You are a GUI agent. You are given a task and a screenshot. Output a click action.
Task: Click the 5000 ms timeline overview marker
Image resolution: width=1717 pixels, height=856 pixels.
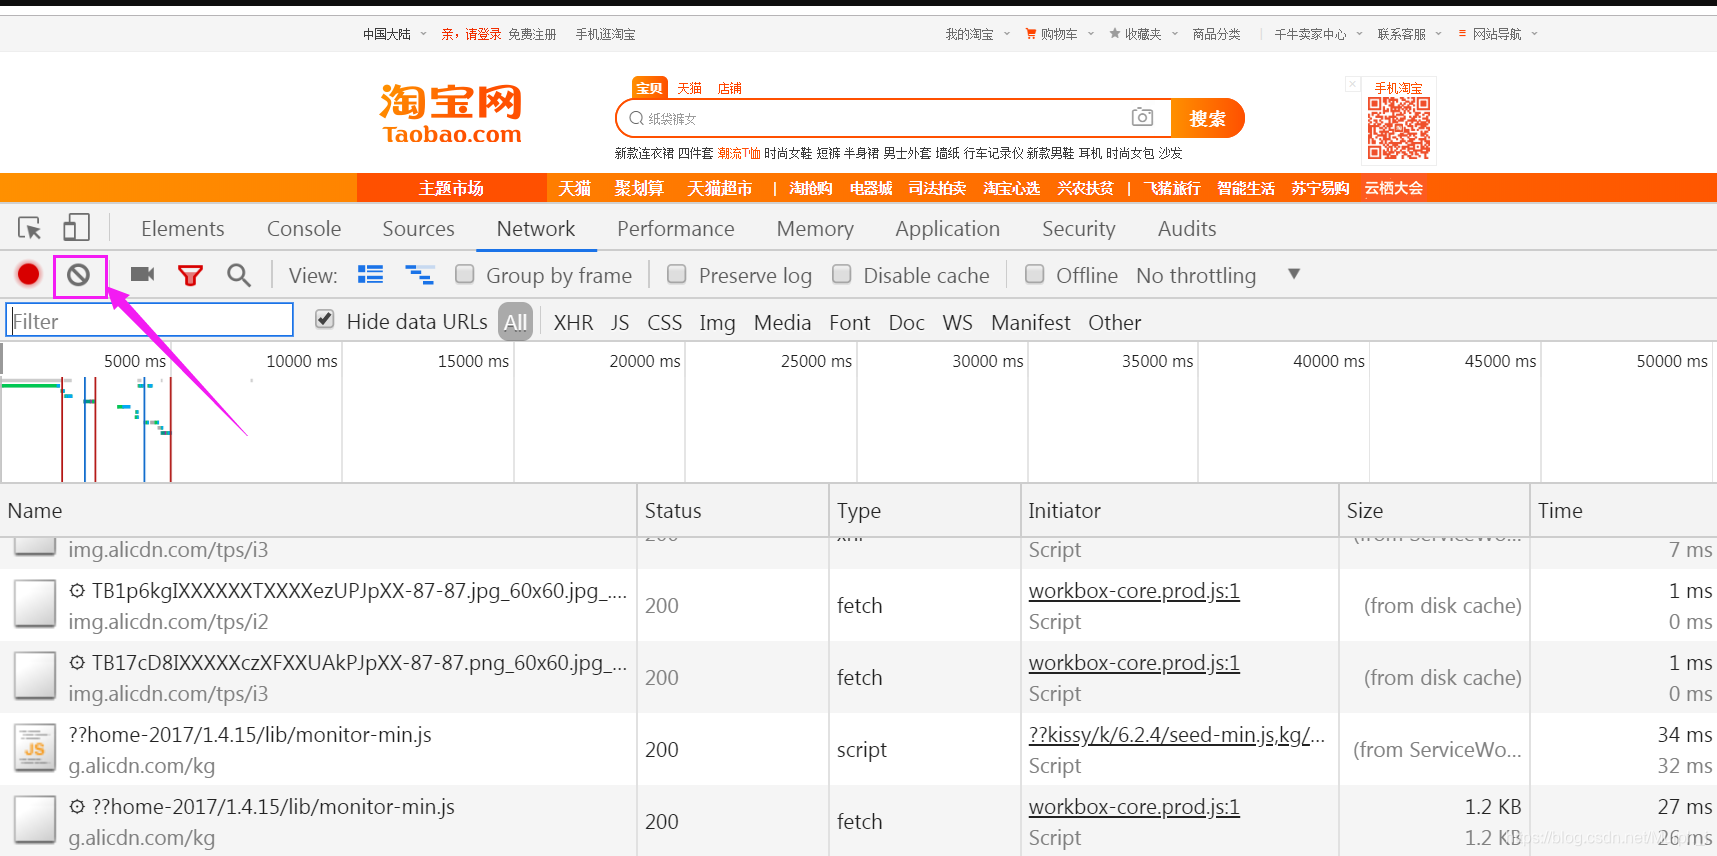(x=135, y=361)
